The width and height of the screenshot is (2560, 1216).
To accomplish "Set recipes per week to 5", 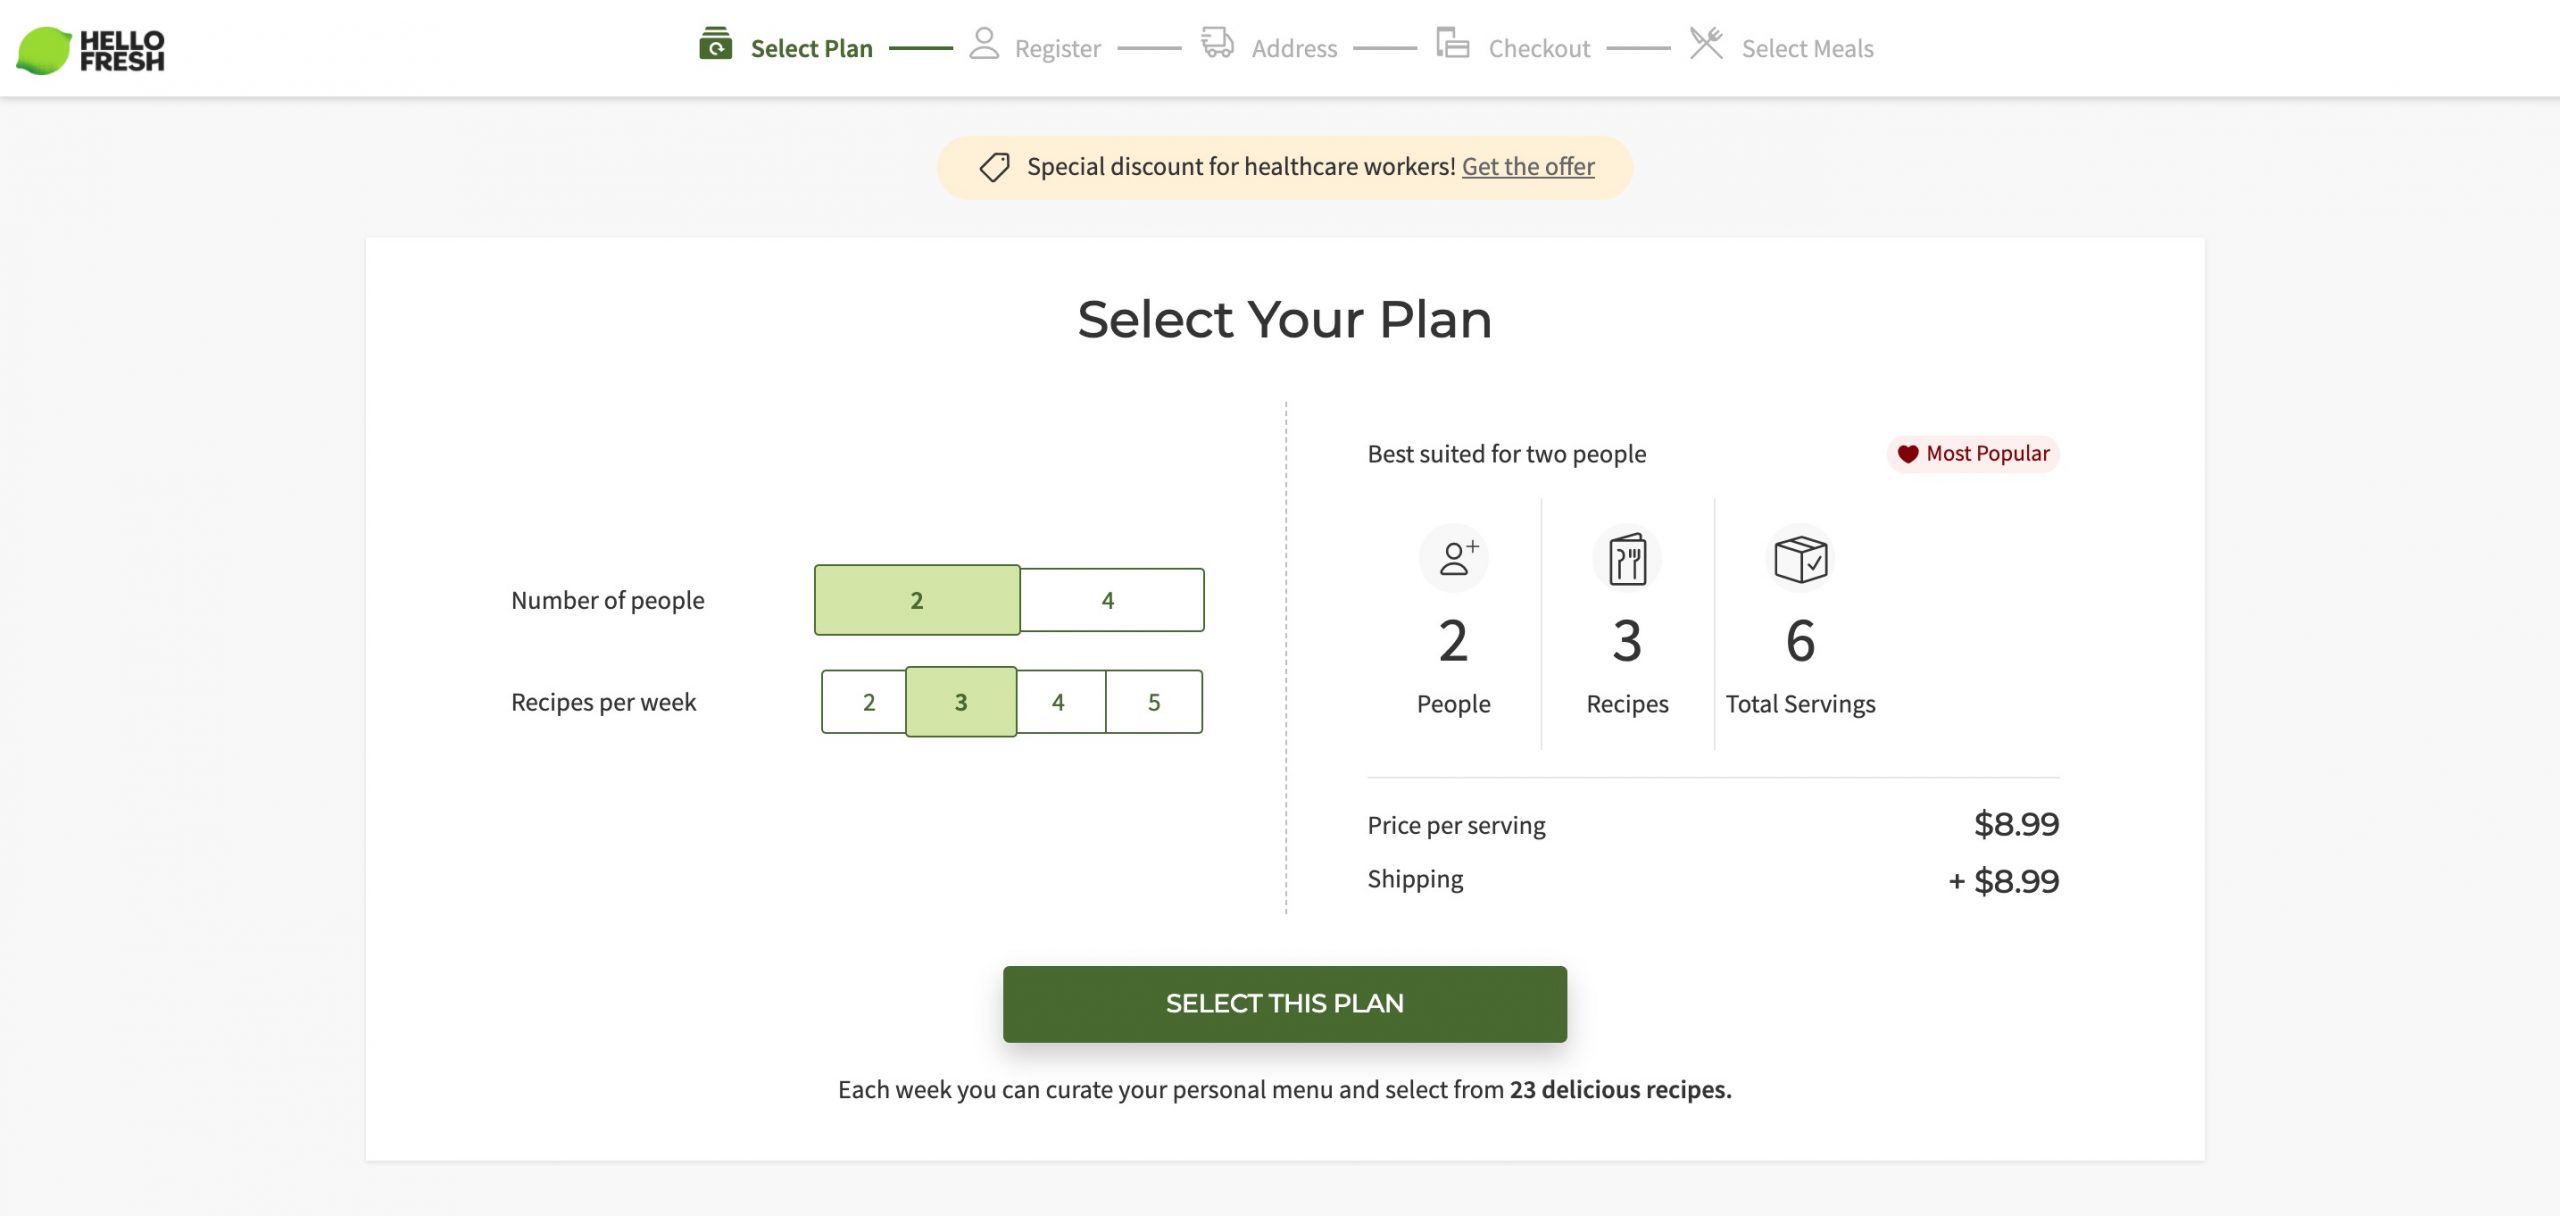I will click(1154, 702).
